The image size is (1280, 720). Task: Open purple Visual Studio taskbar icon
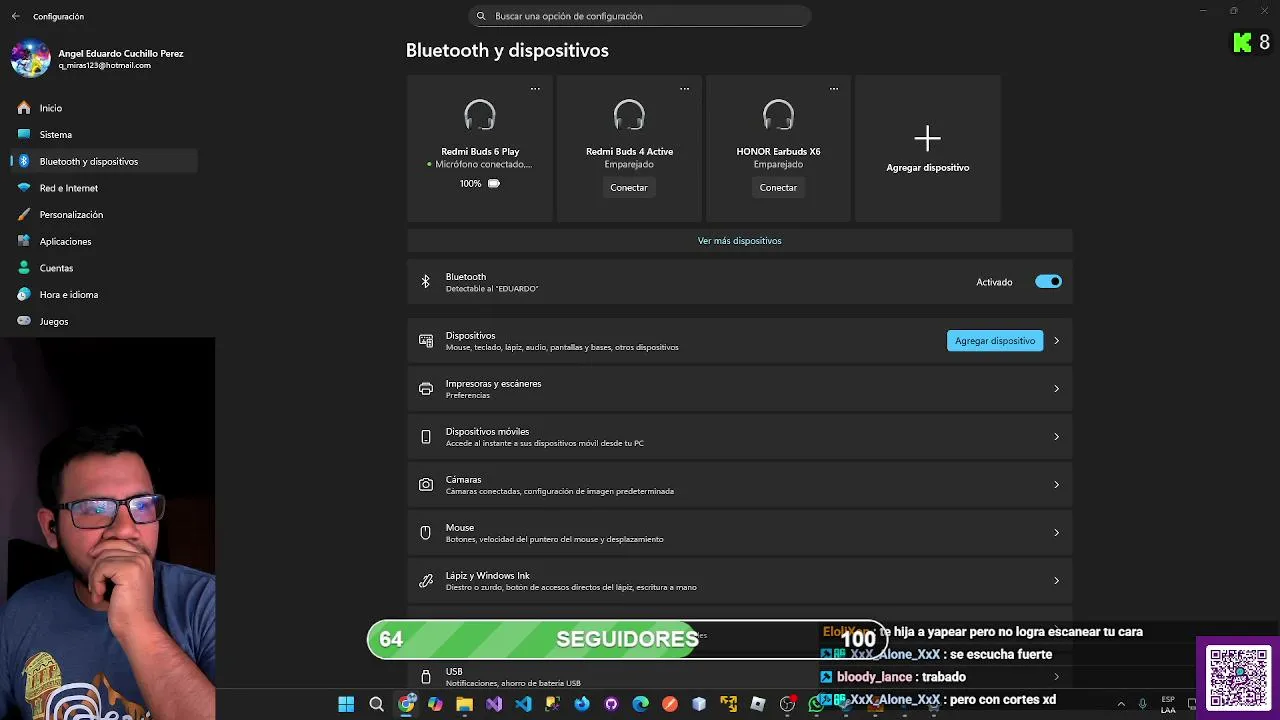tap(494, 704)
